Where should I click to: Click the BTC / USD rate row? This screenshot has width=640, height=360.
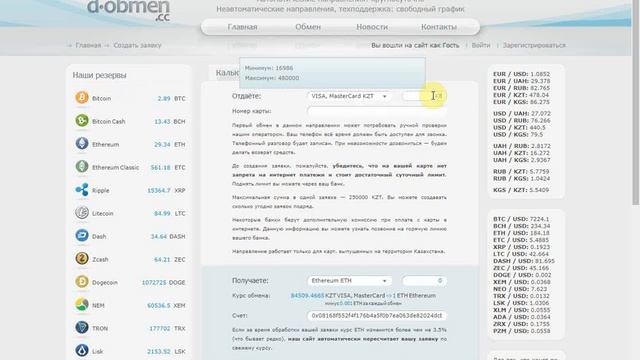tap(521, 219)
